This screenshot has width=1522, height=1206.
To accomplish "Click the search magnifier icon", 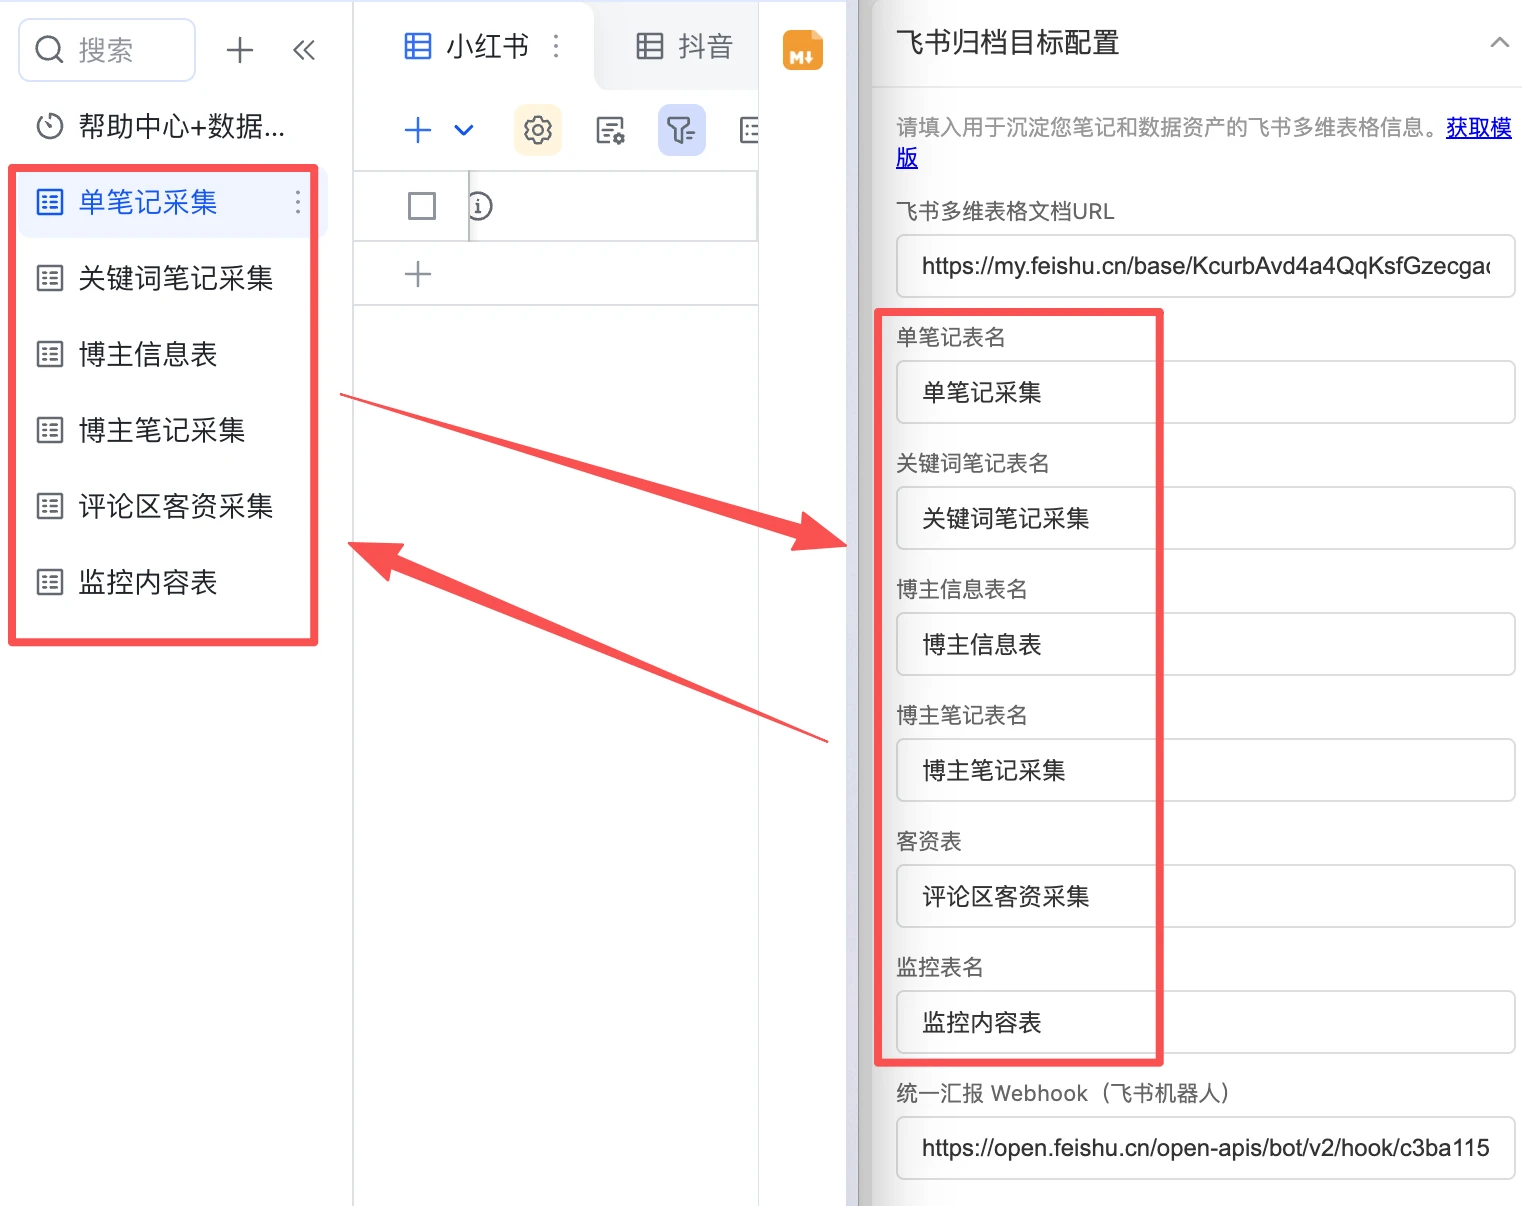I will tap(49, 49).
